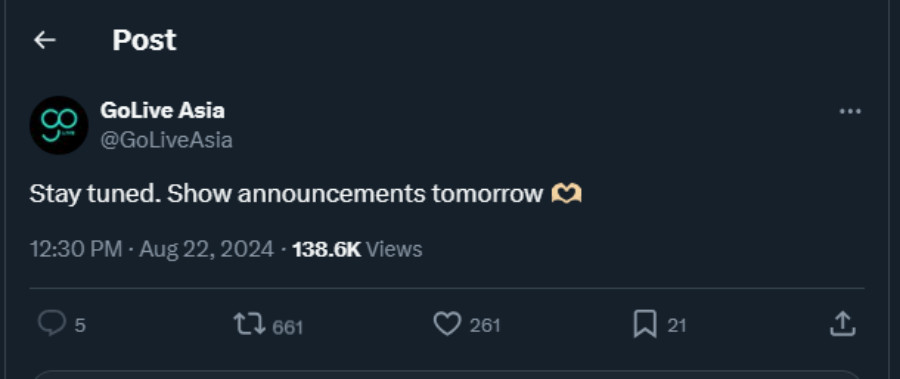Click the Post page heading

coord(144,40)
